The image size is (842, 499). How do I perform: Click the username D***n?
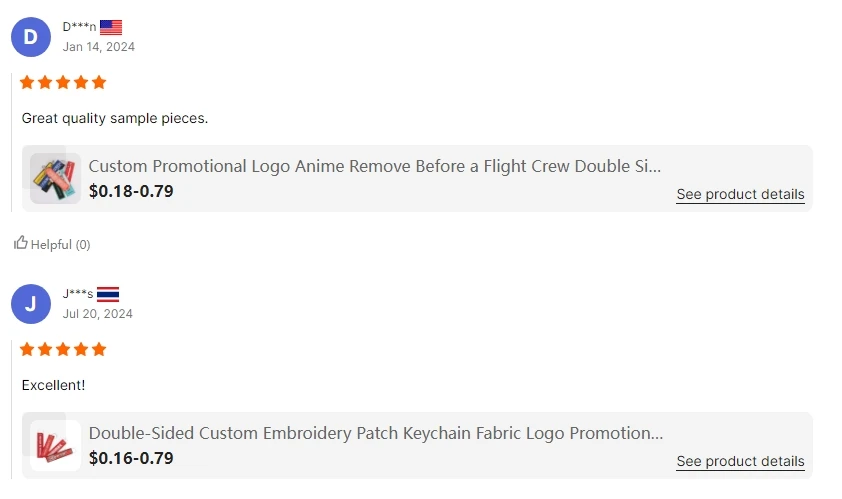coord(79,27)
